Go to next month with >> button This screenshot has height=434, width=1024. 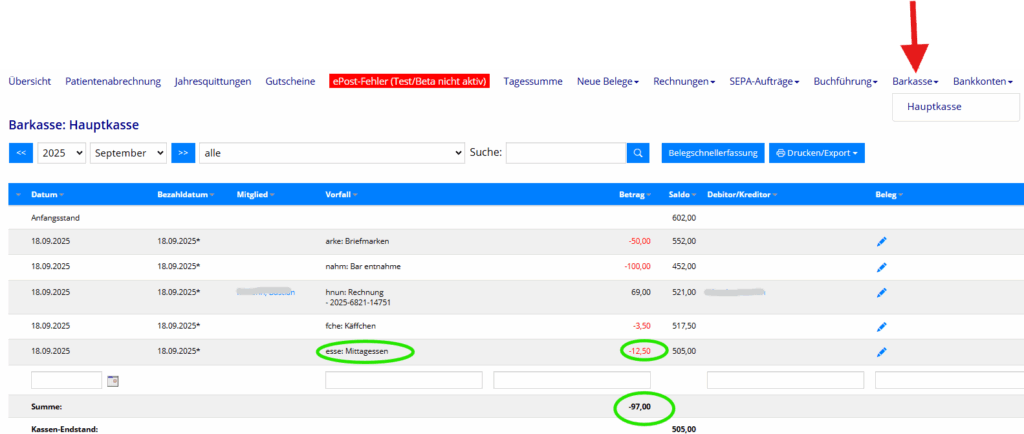[x=183, y=153]
